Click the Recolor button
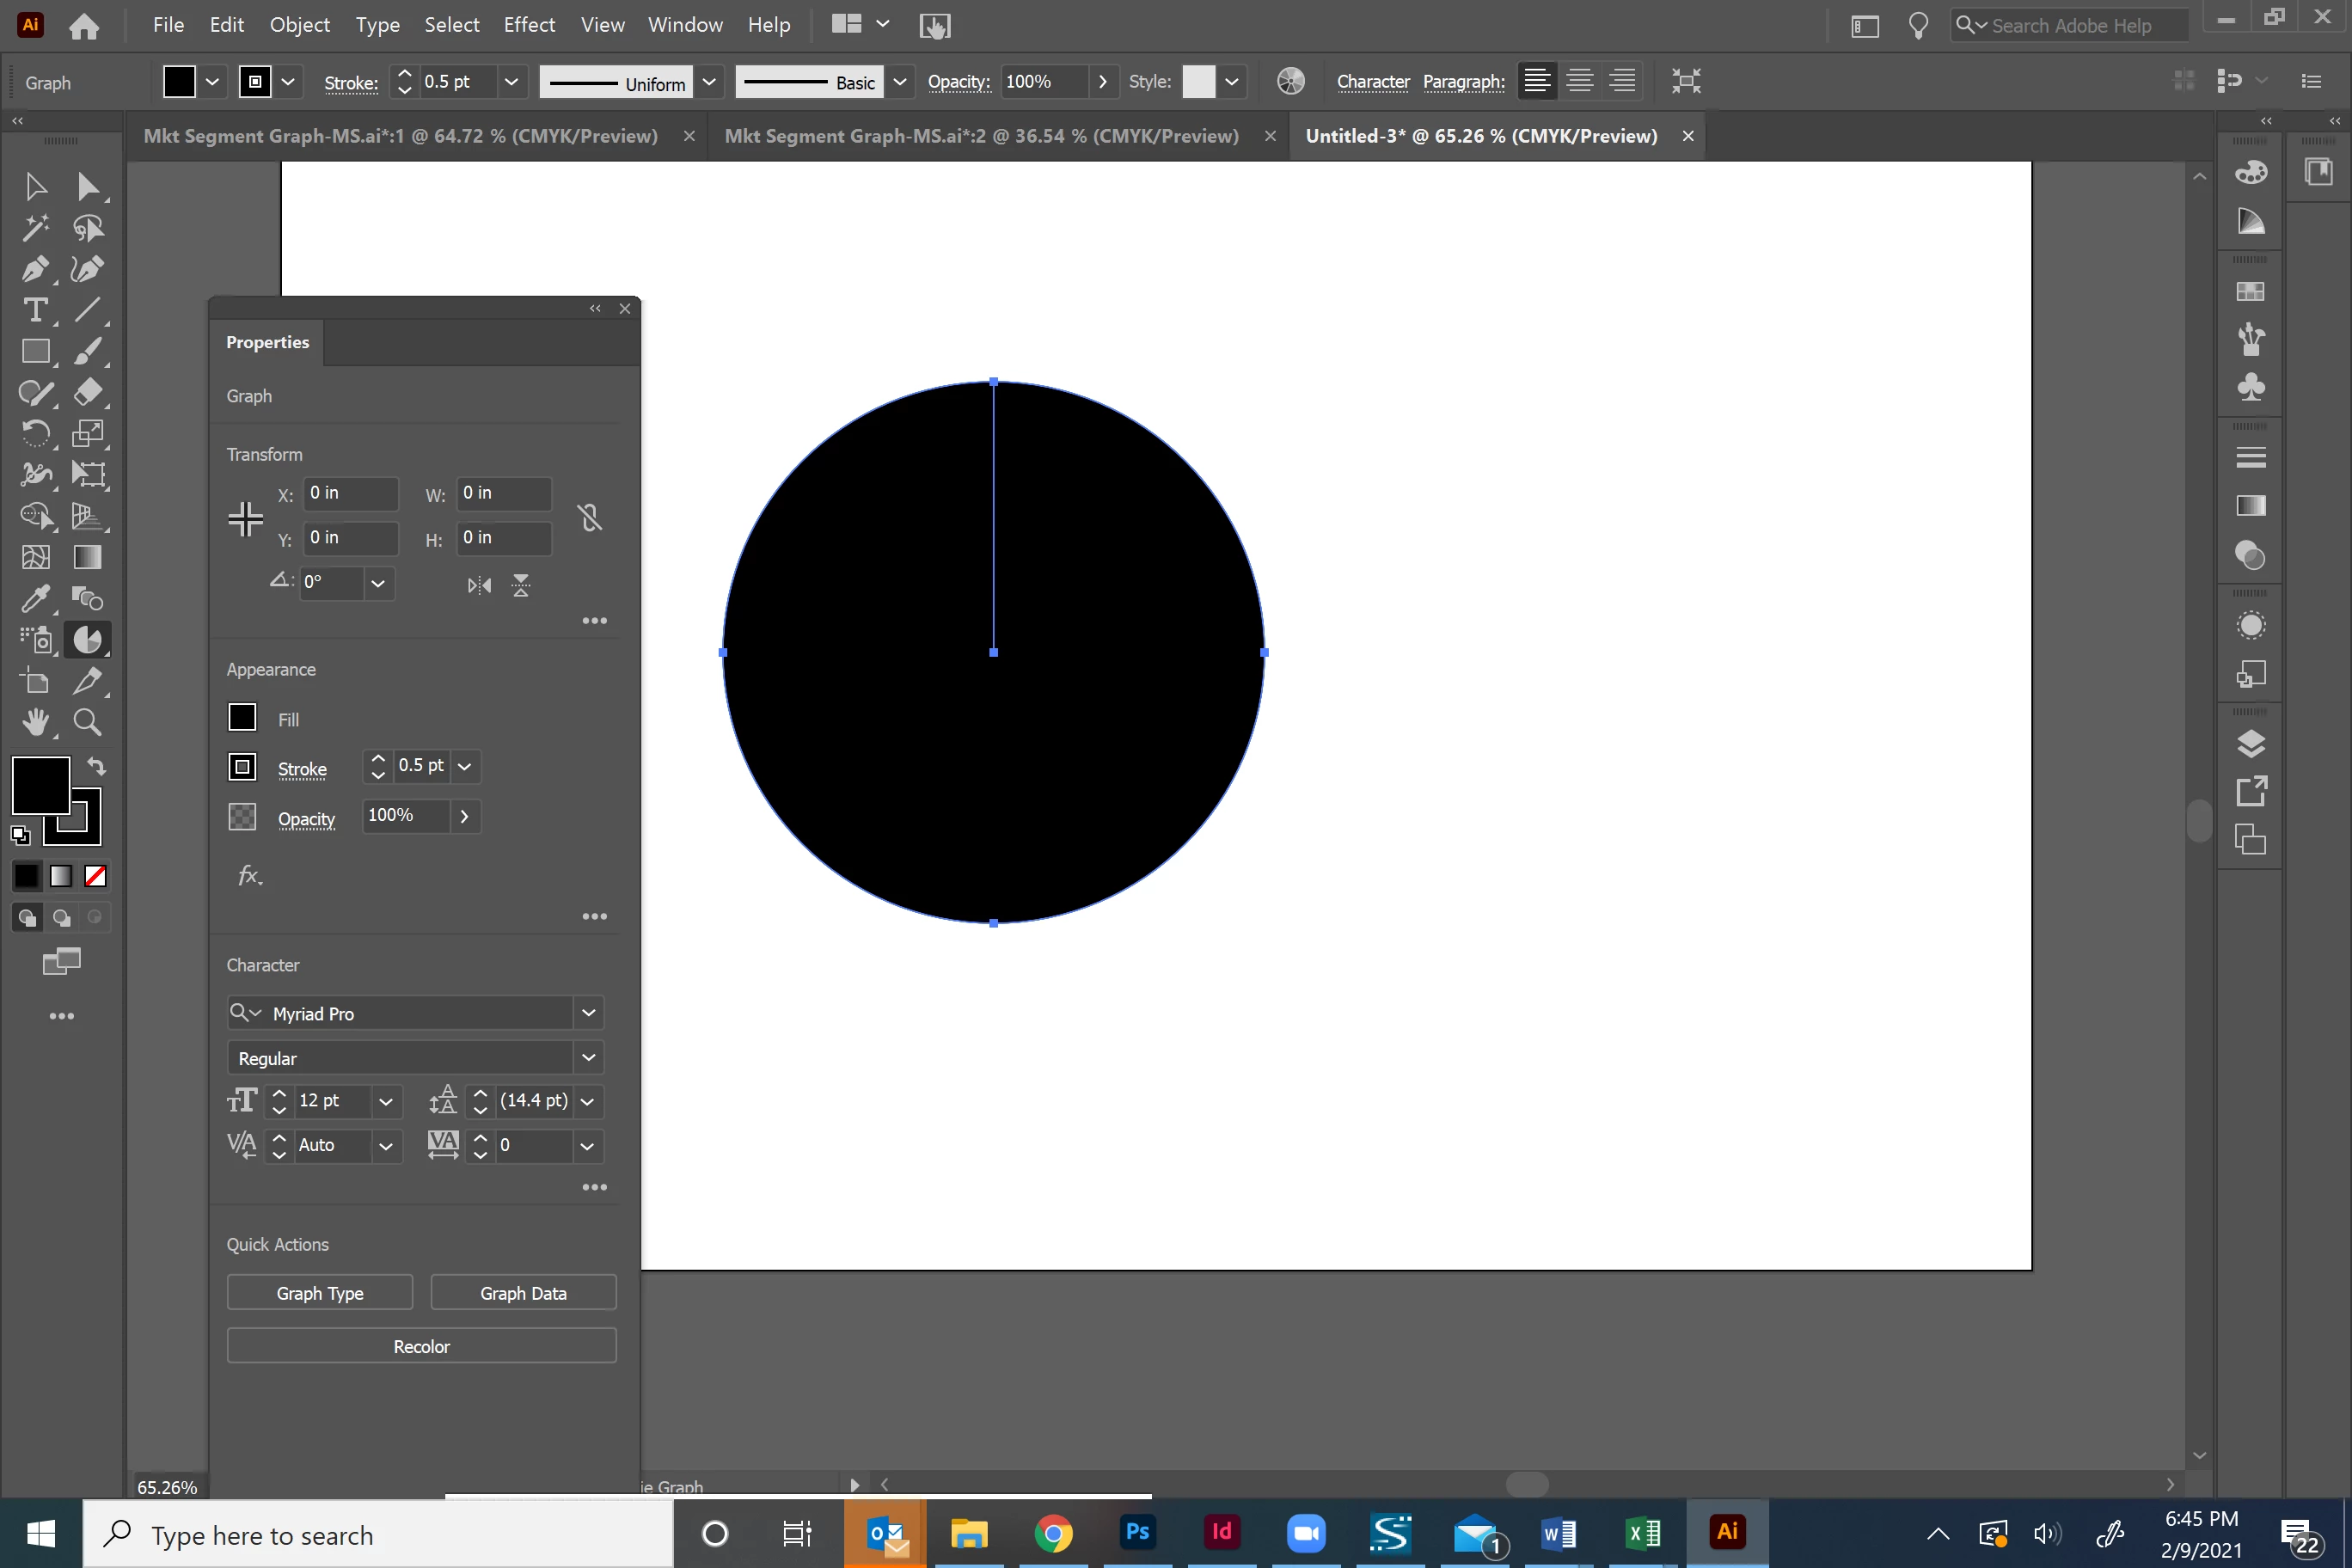The width and height of the screenshot is (2352, 1568). (x=421, y=1346)
